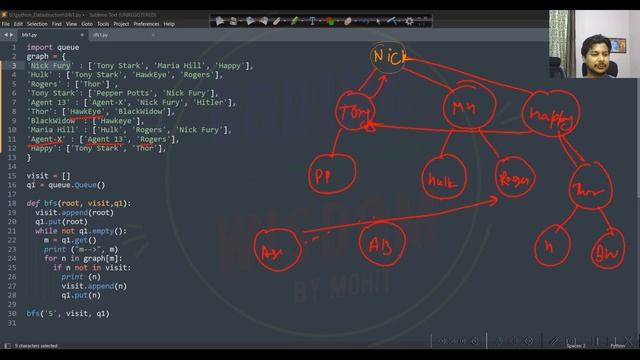Viewport: 640px width, 360px height.
Task: Toggle the side bar icon in status bar
Action: (x=7, y=346)
